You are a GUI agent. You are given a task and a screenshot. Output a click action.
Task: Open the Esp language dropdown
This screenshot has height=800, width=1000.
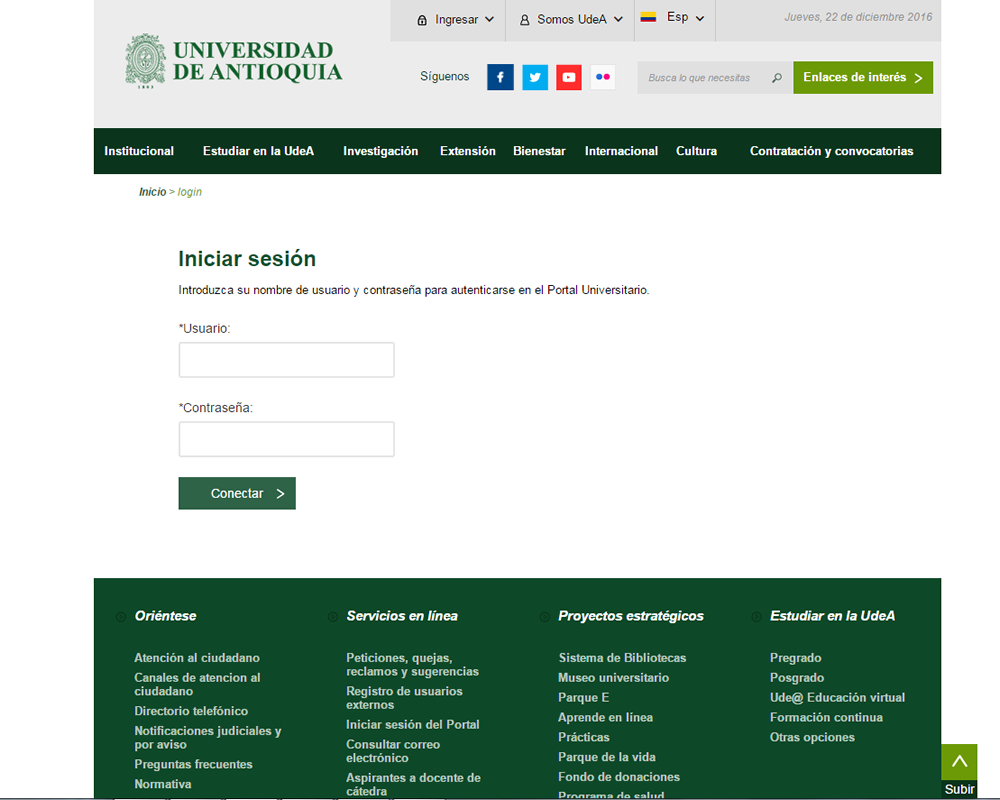click(685, 18)
